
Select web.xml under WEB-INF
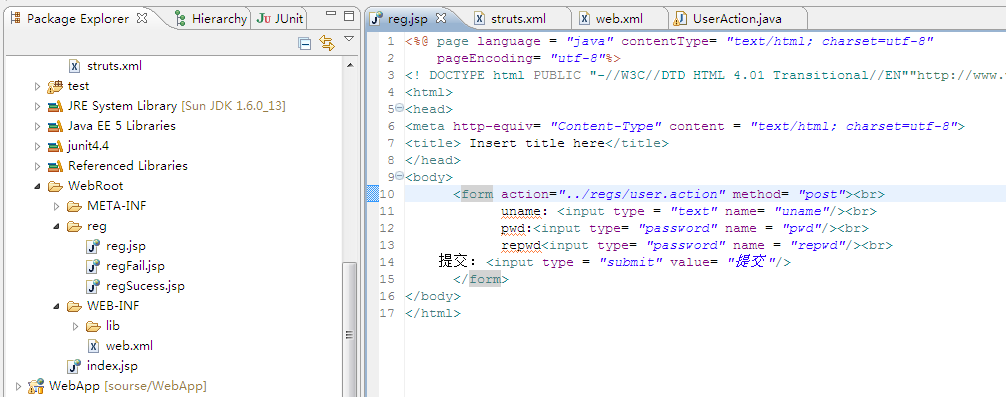tap(129, 346)
